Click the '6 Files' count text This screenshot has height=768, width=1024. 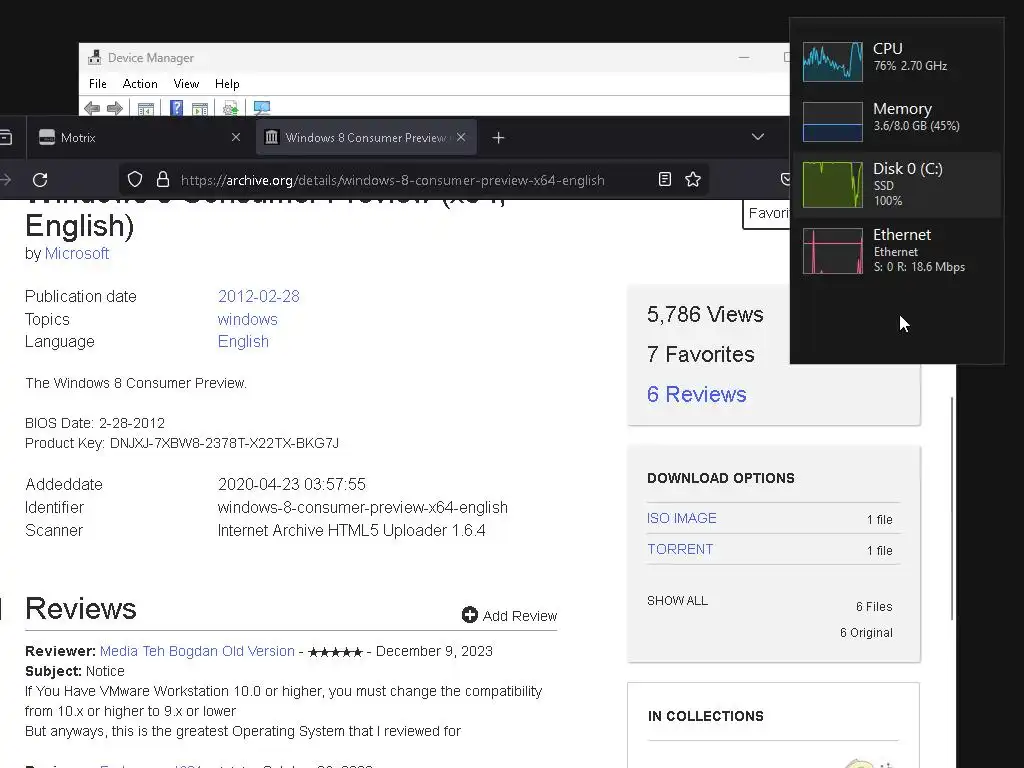874,607
